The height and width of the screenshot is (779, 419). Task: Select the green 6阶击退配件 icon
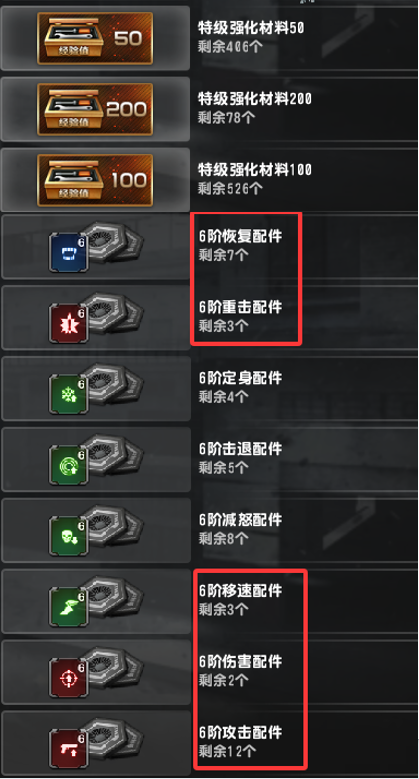69,466
